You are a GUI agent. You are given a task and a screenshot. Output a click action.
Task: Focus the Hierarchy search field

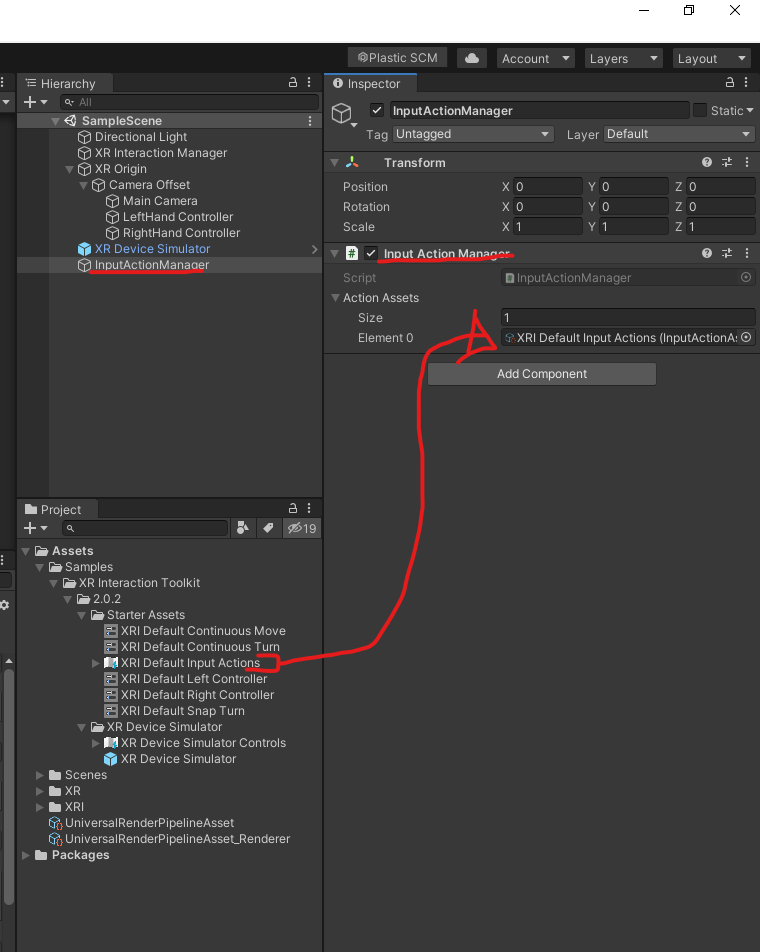[189, 102]
